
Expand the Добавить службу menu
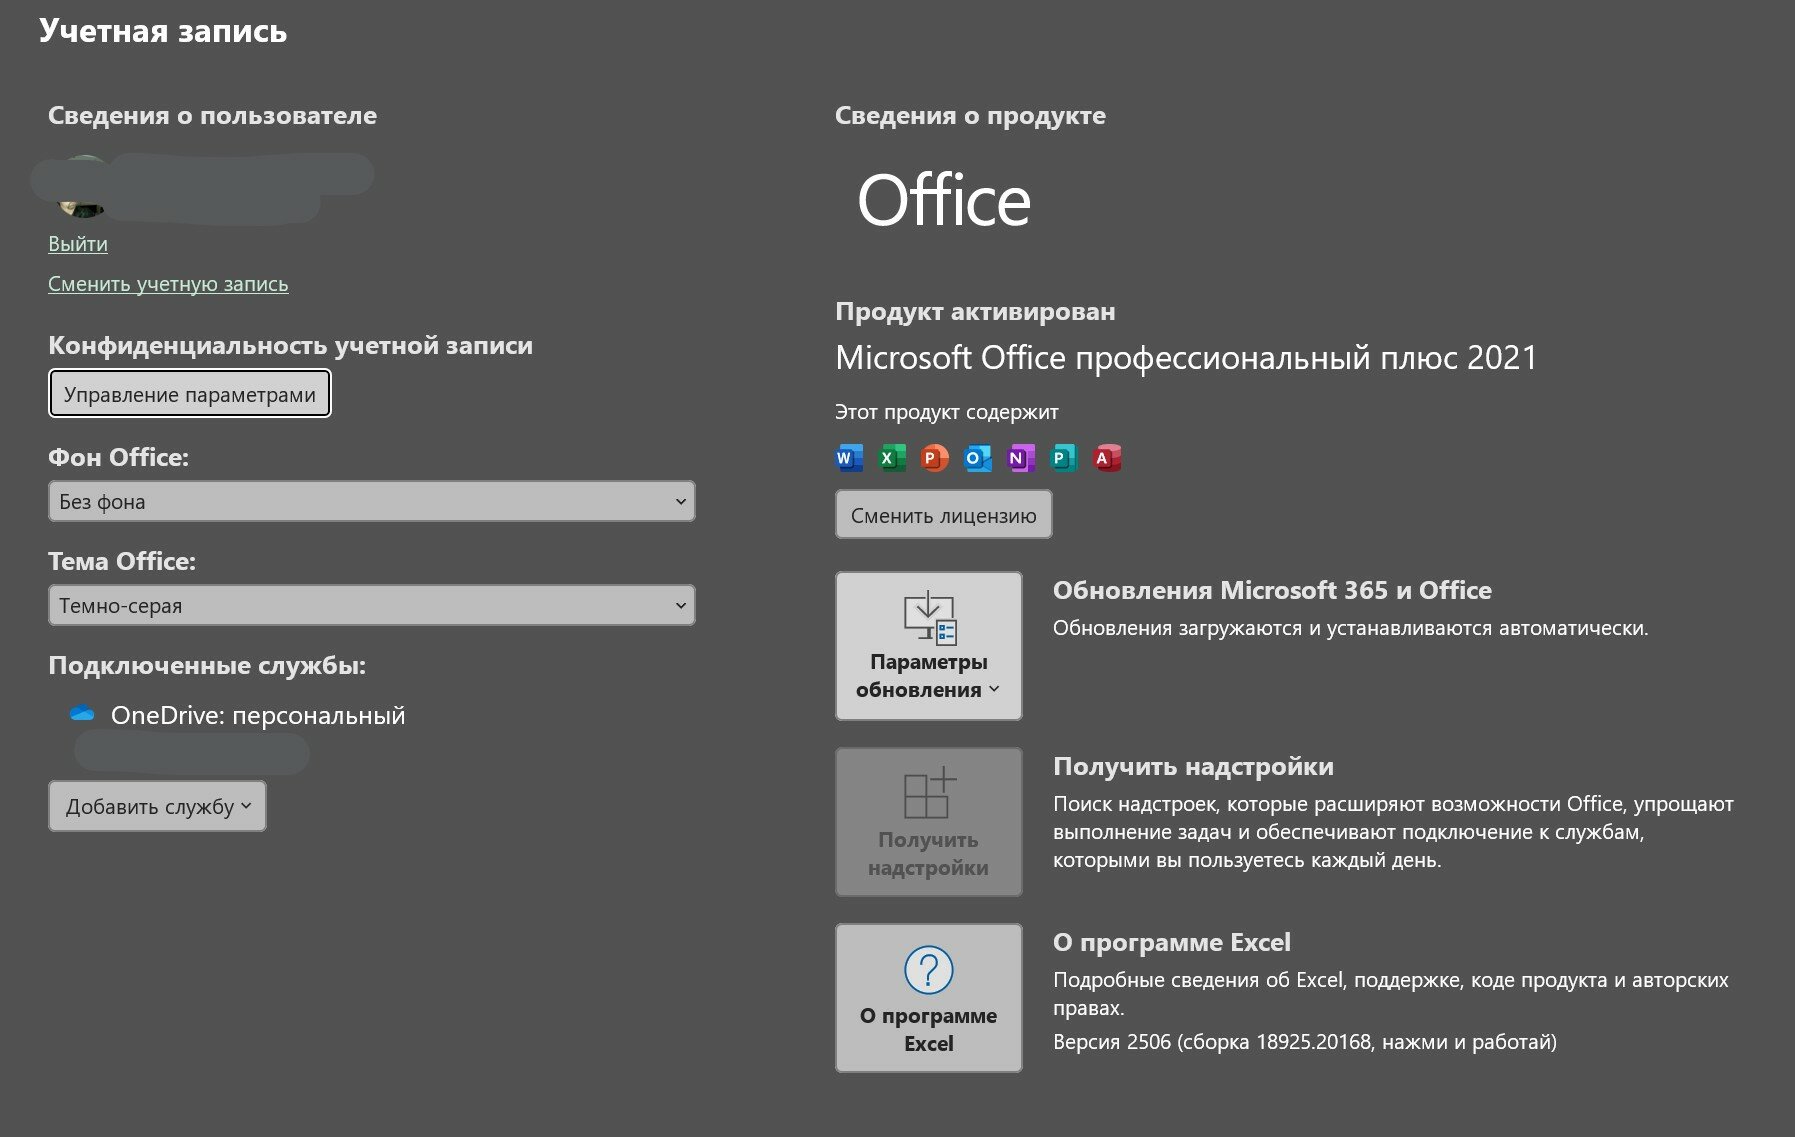[157, 806]
